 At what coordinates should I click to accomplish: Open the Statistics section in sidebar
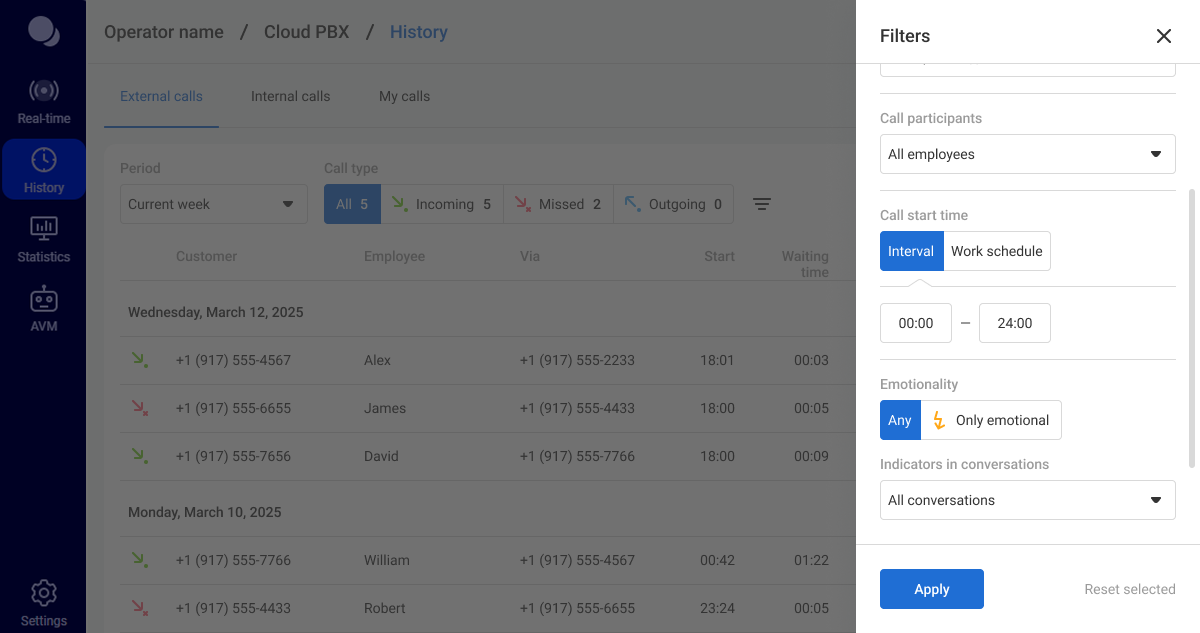(43, 240)
